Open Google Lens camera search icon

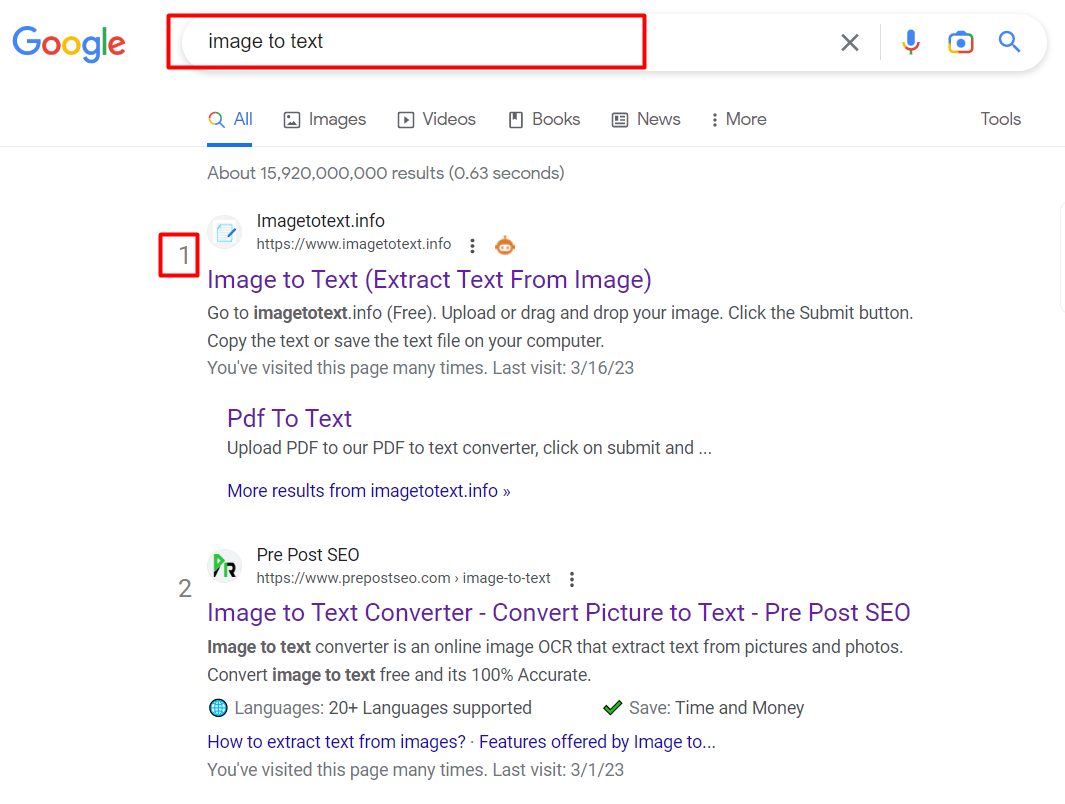click(960, 43)
